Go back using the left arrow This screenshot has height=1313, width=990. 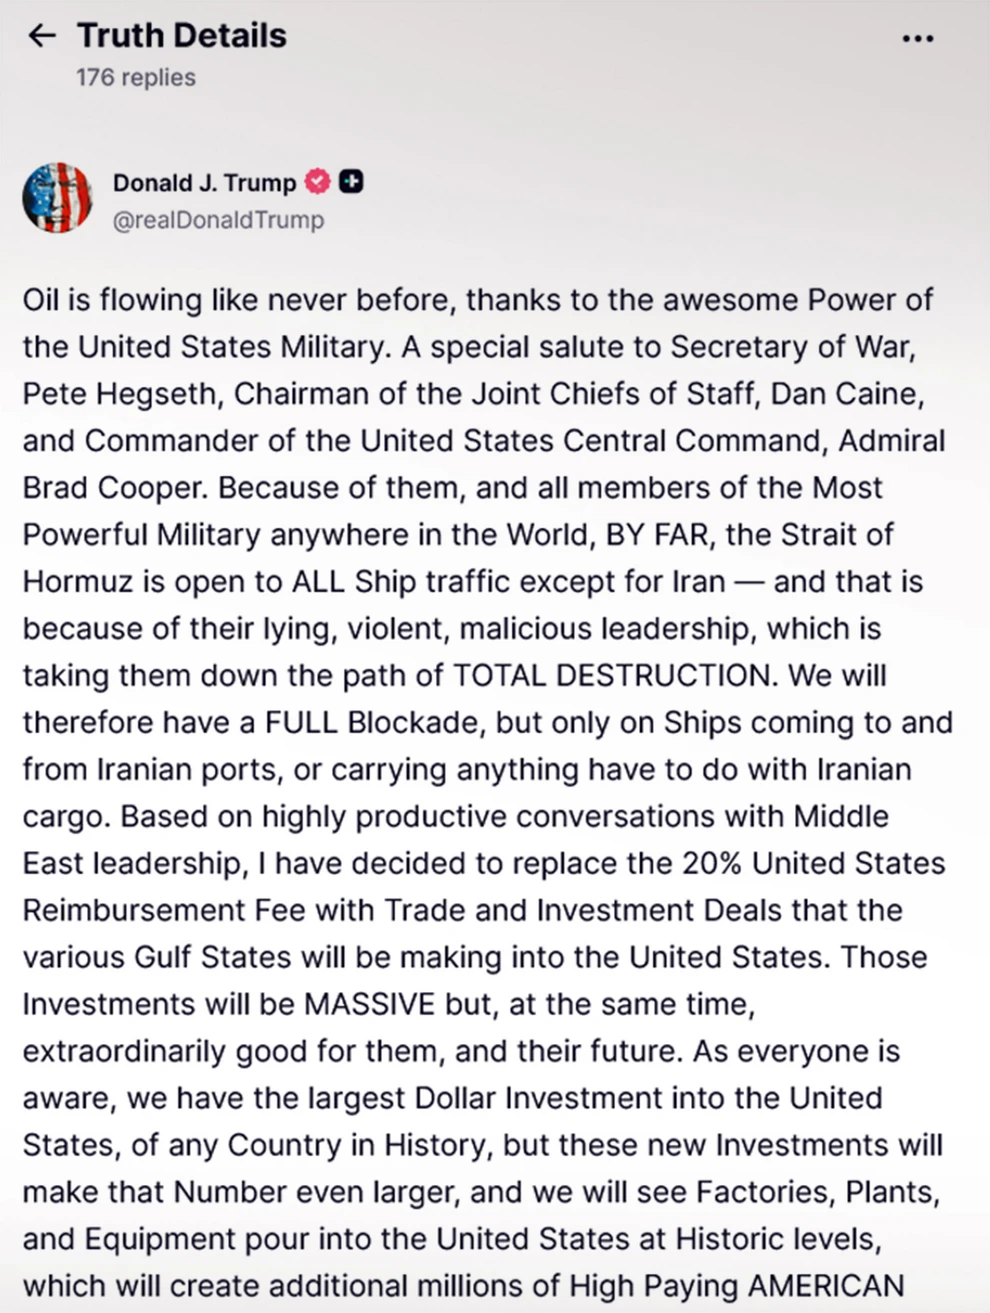41,37
